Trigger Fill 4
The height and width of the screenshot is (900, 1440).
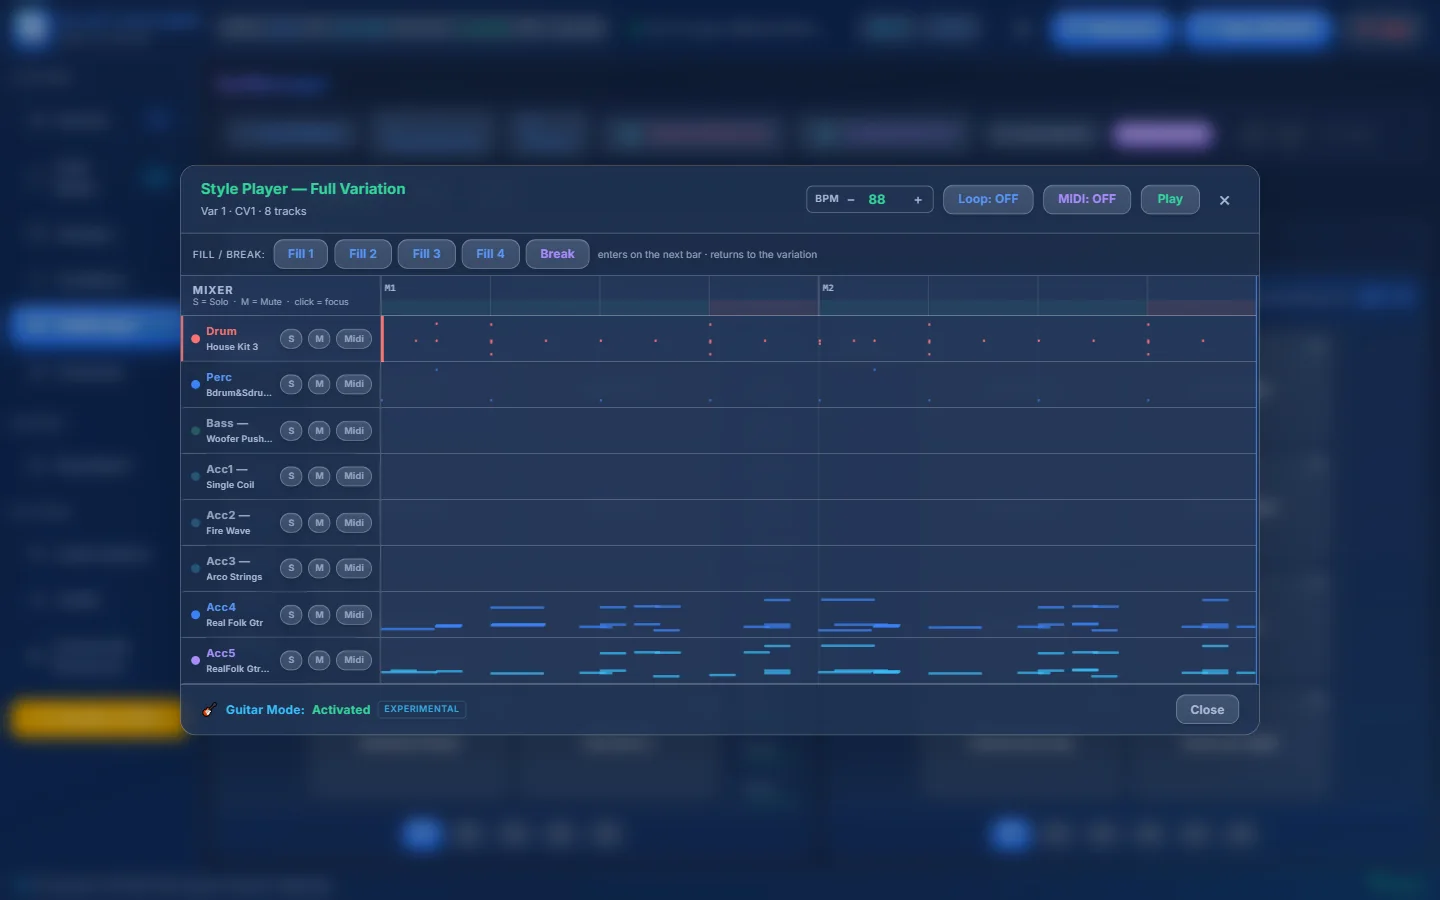[490, 254]
